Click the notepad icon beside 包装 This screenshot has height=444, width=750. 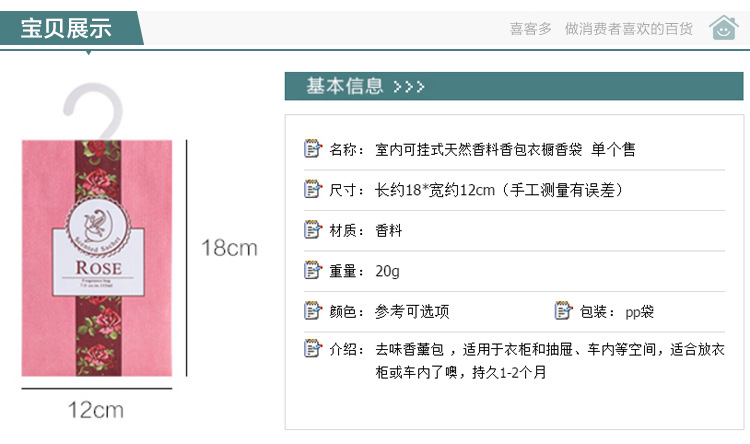(562, 311)
